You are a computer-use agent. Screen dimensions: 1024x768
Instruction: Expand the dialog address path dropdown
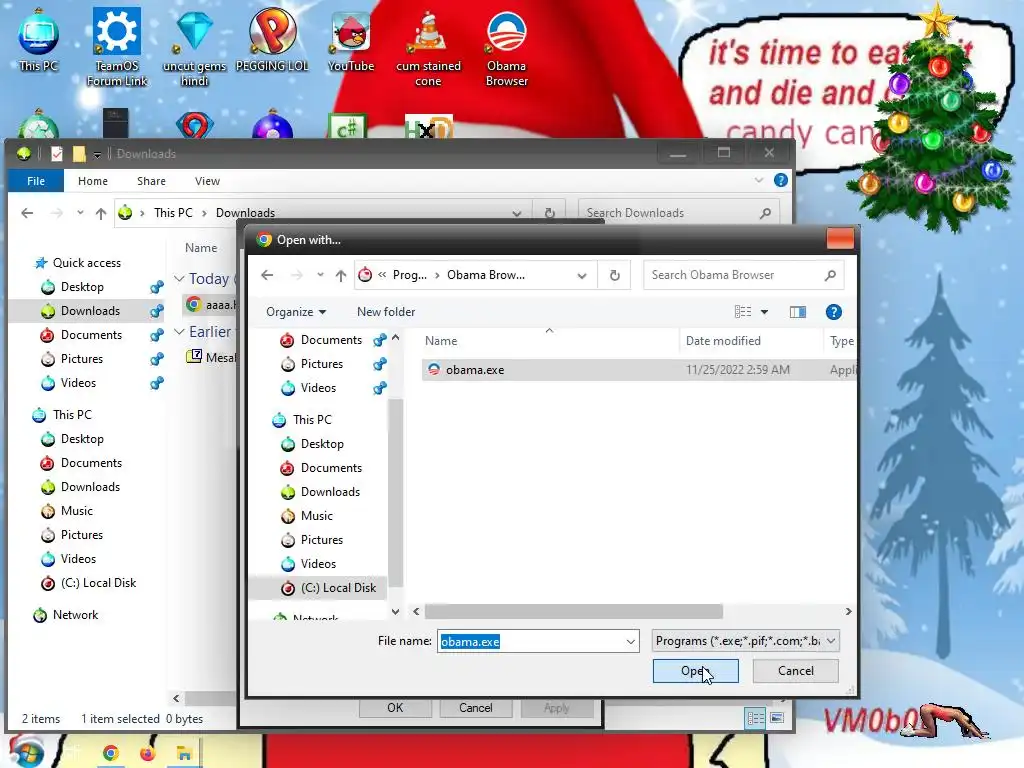(x=581, y=276)
